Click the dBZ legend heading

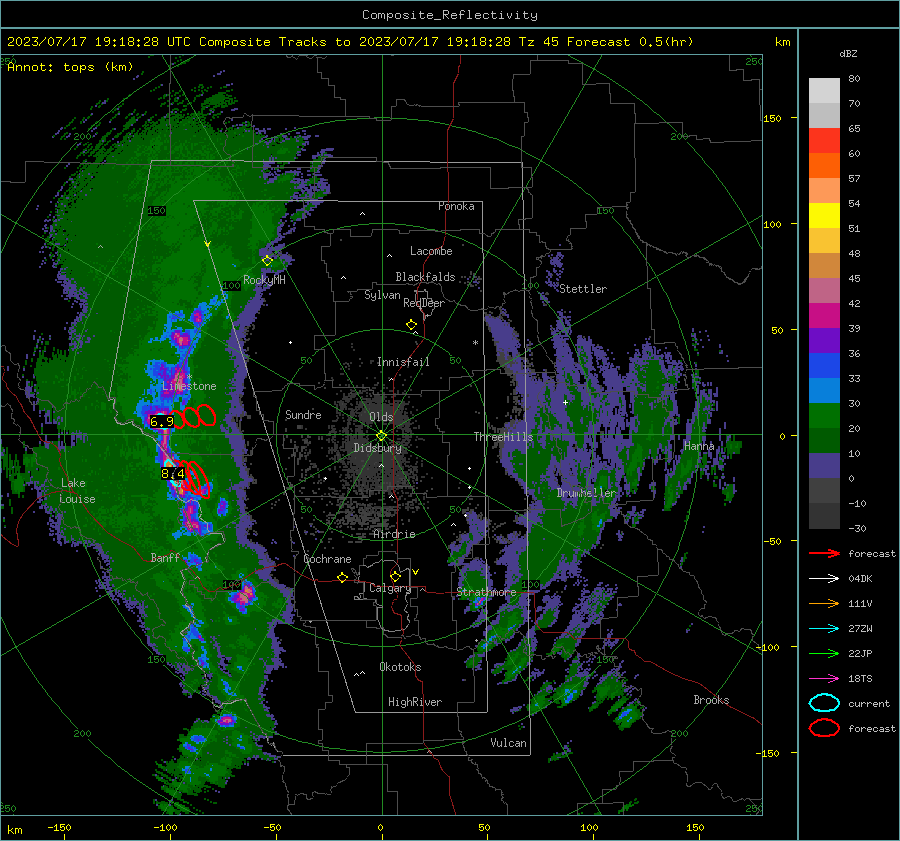848,54
